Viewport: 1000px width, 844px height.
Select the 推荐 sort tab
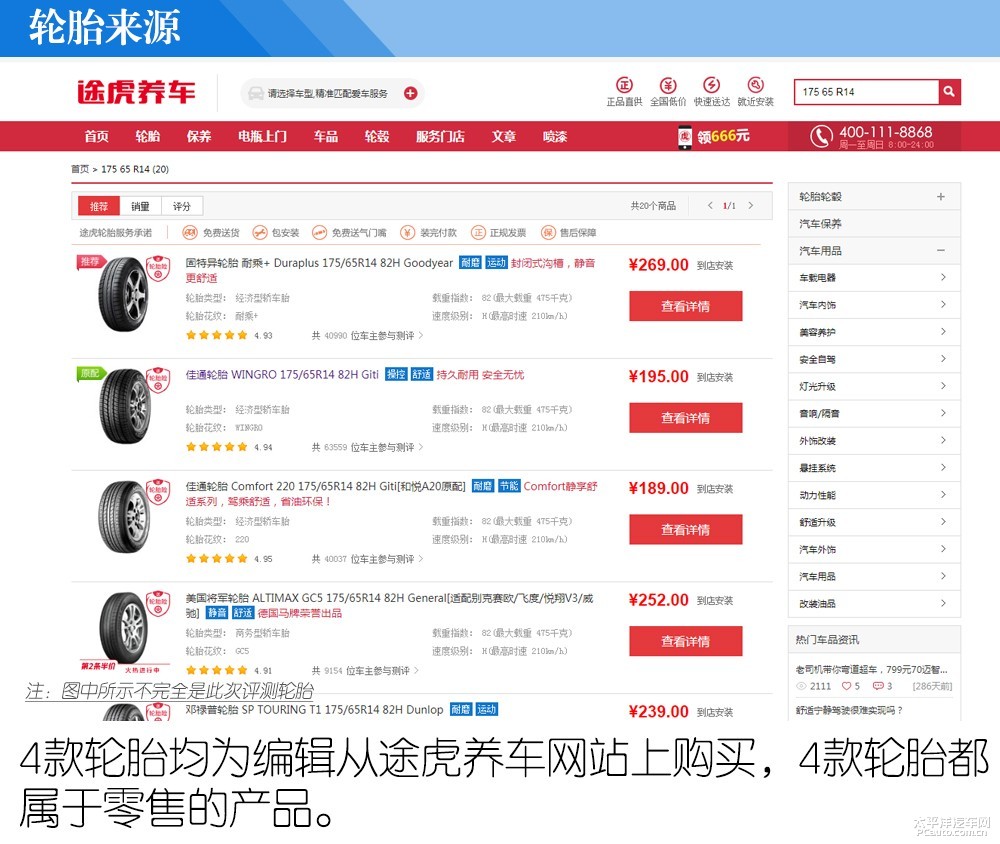point(99,206)
